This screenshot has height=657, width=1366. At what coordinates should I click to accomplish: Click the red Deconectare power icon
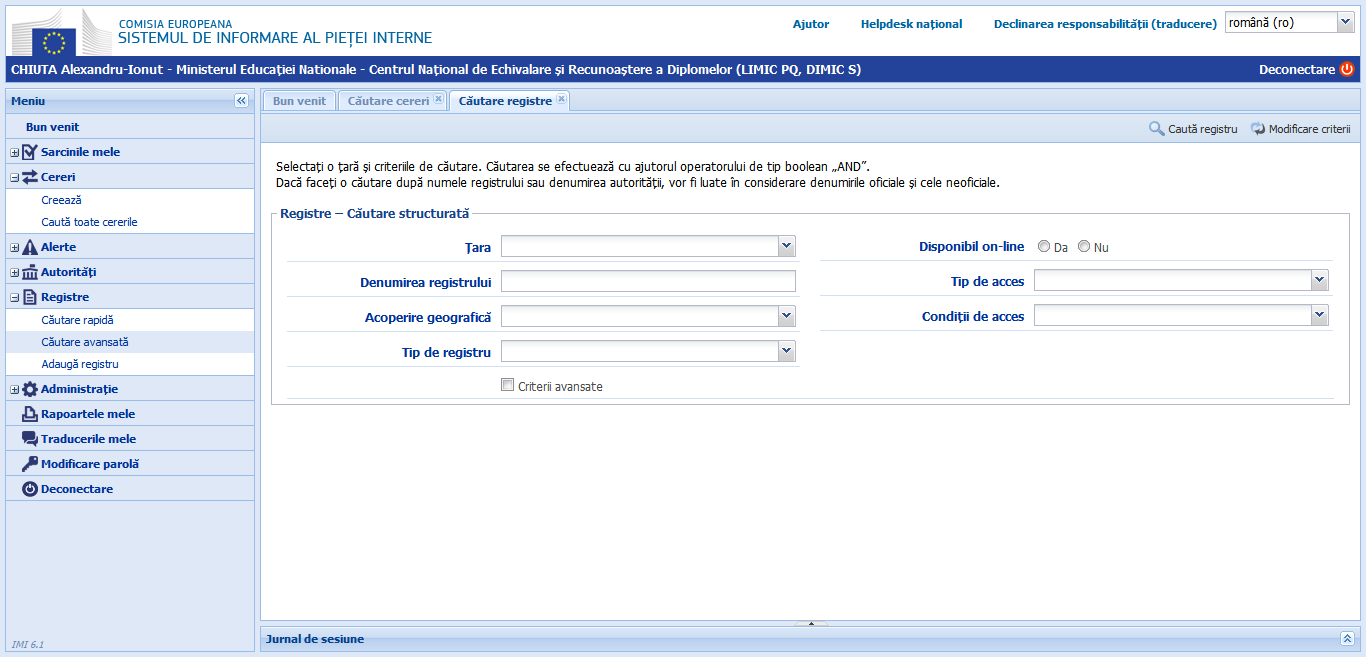point(1346,69)
